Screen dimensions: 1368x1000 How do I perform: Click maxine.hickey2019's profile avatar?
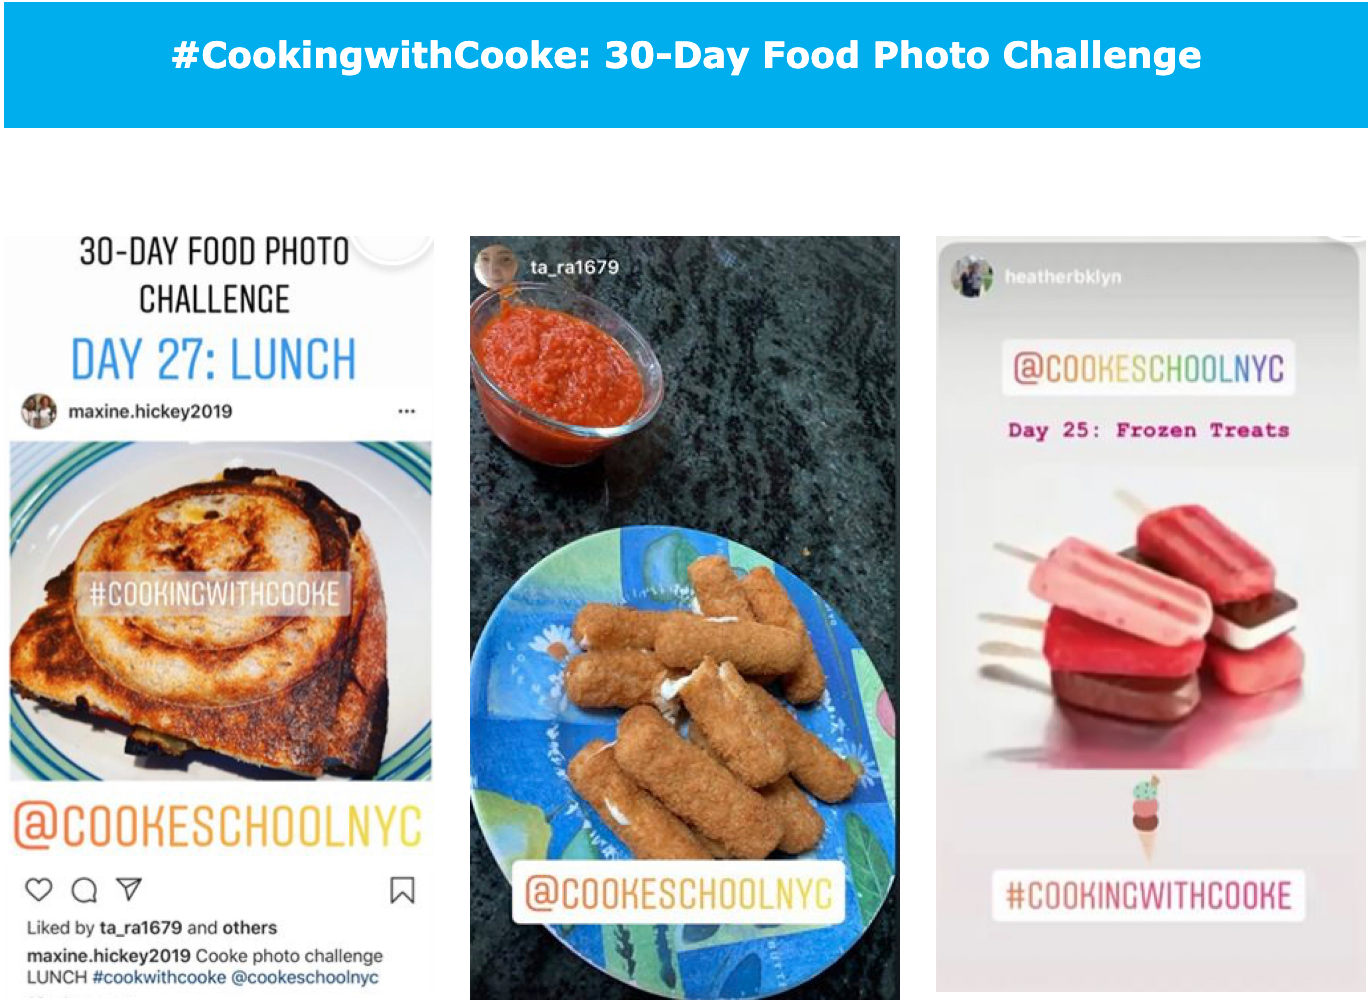[x=39, y=411]
